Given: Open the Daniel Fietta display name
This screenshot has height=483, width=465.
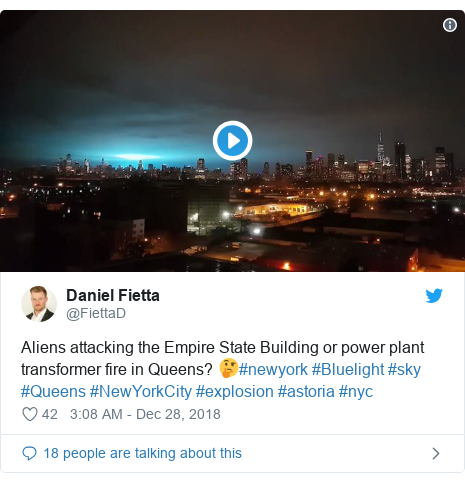Looking at the screenshot, I should click(113, 295).
